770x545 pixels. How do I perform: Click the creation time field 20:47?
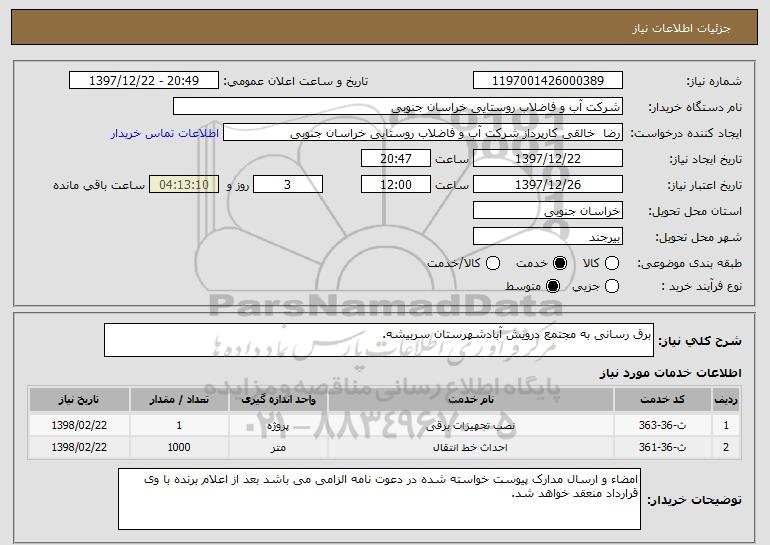point(396,159)
